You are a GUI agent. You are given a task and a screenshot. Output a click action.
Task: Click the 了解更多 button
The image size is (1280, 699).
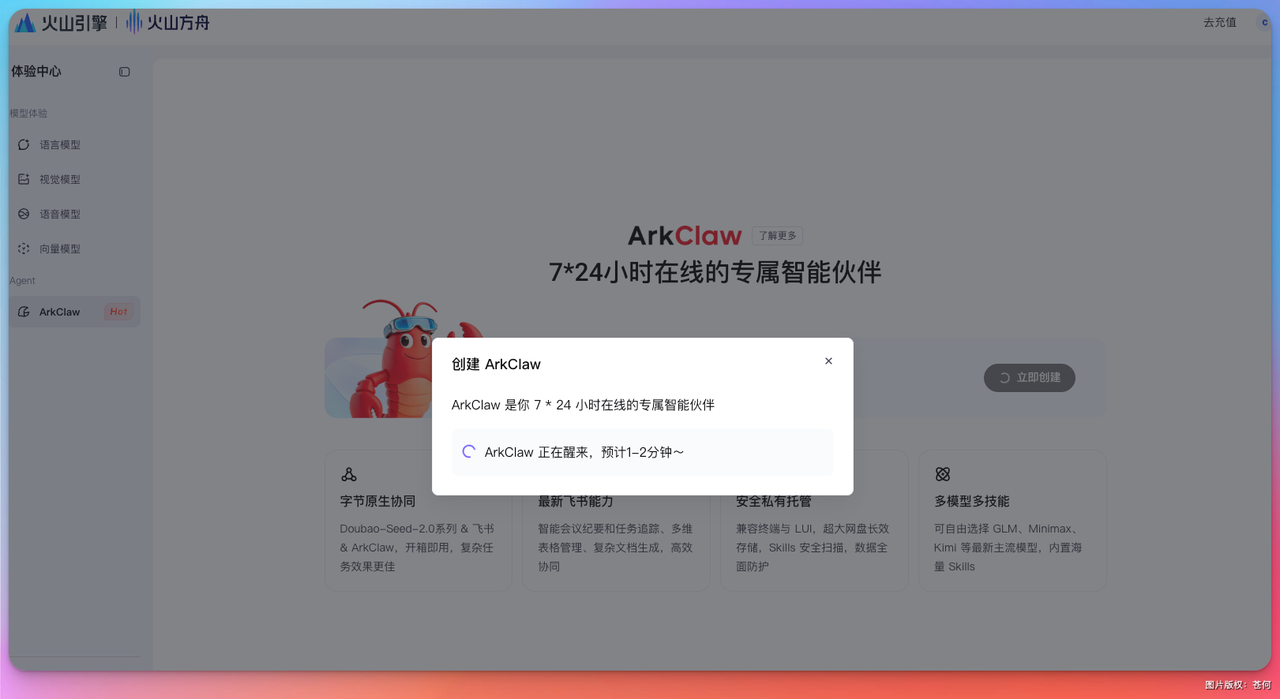[x=777, y=236]
